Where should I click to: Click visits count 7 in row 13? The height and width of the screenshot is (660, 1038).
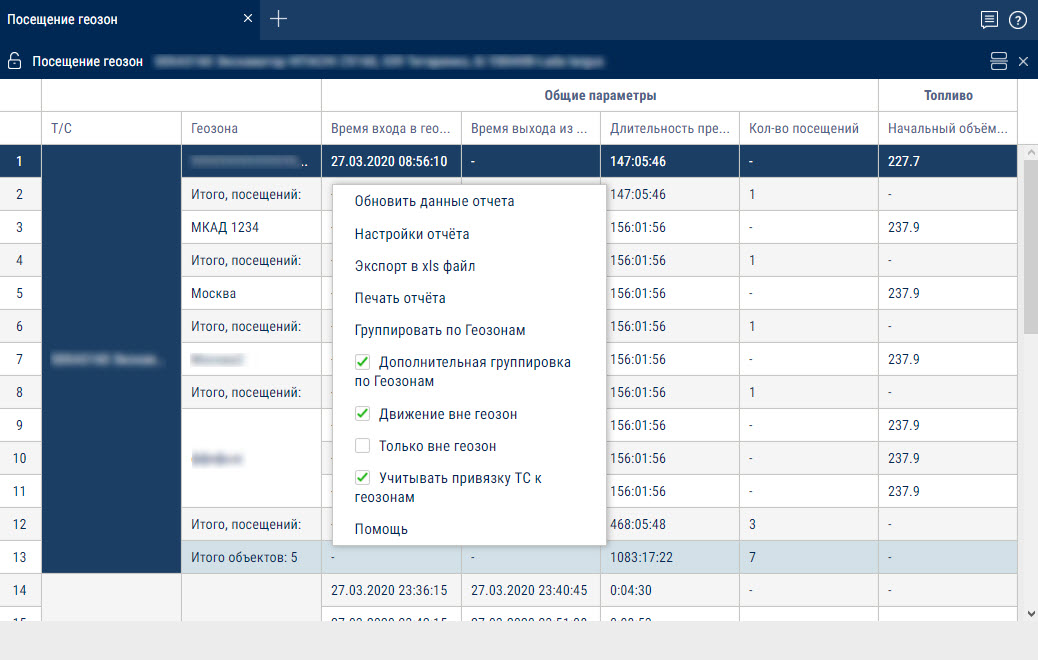click(x=809, y=557)
